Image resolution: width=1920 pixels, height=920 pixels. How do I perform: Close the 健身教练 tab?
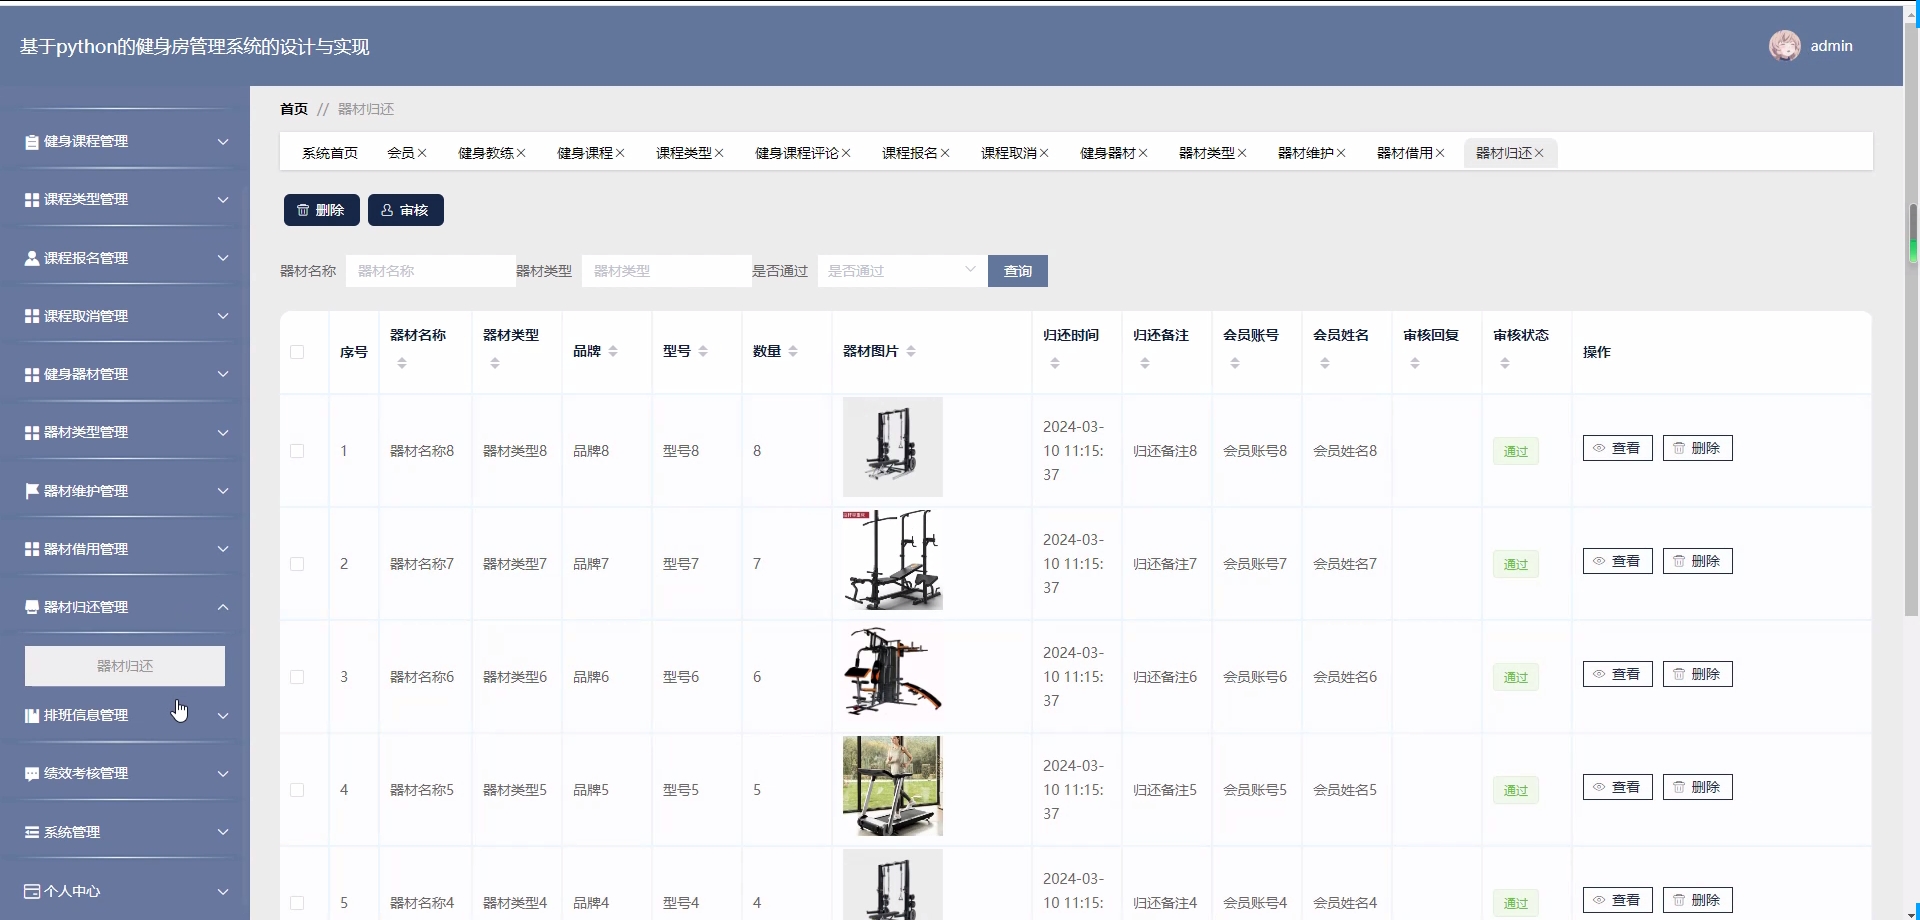point(521,153)
